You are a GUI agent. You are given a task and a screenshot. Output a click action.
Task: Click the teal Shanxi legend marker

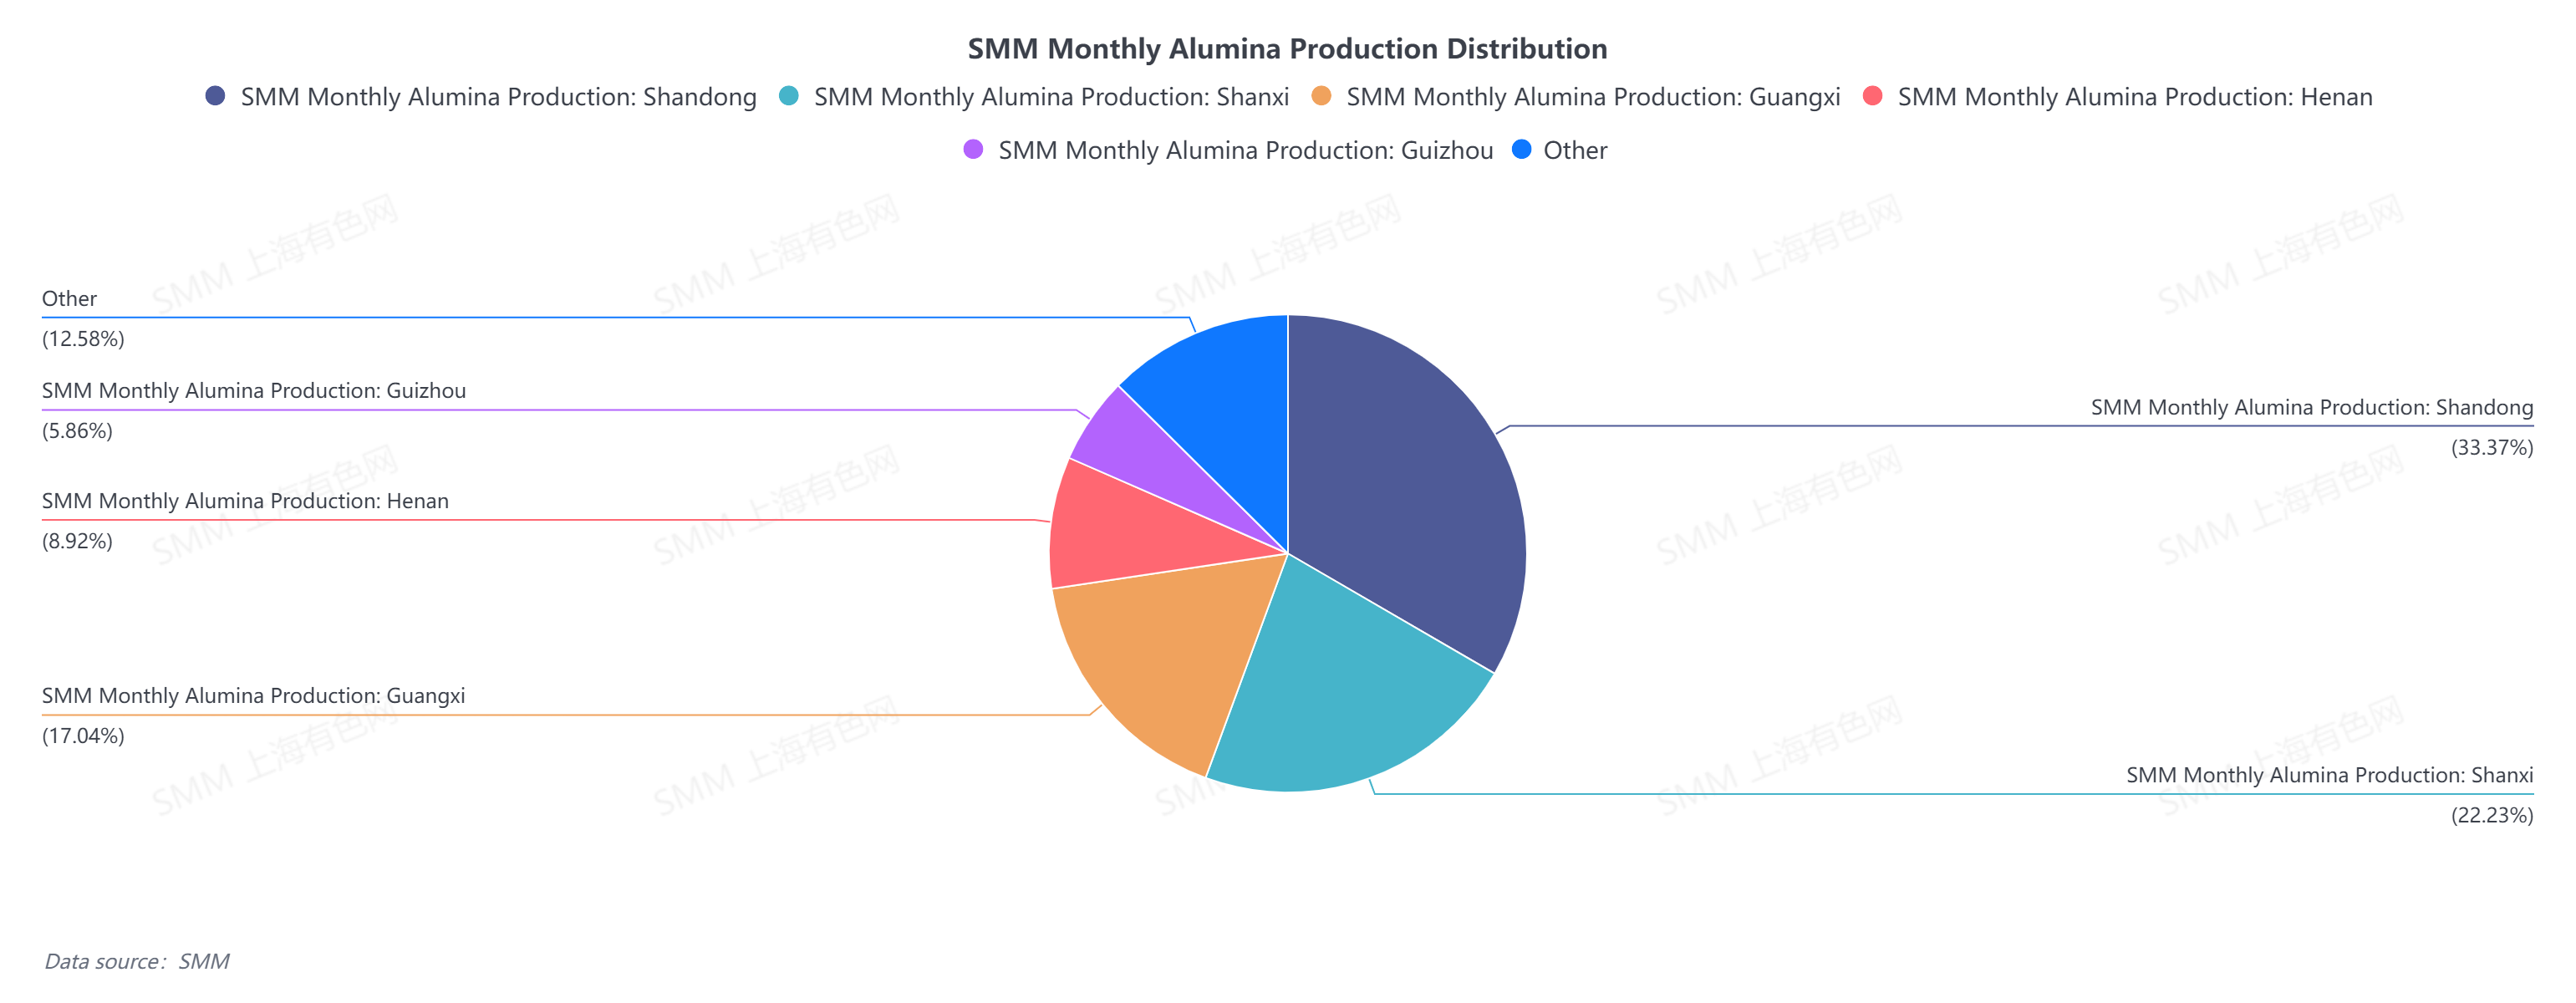789,96
